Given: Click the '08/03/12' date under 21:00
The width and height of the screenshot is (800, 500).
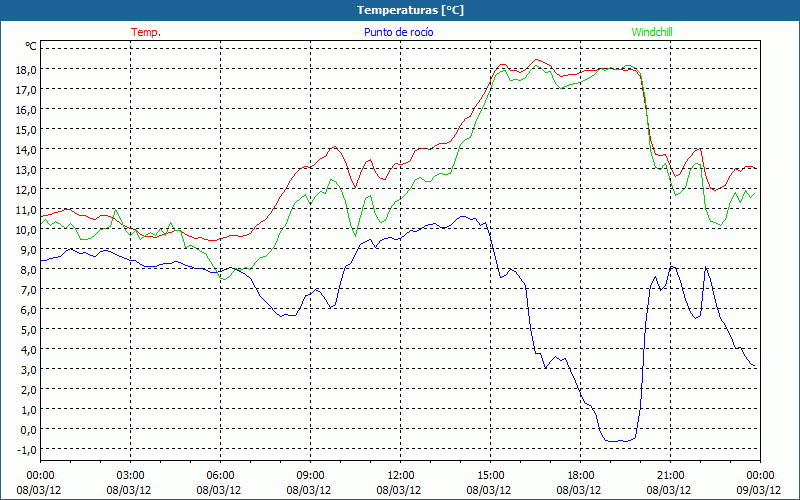Looking at the screenshot, I should 669,490.
